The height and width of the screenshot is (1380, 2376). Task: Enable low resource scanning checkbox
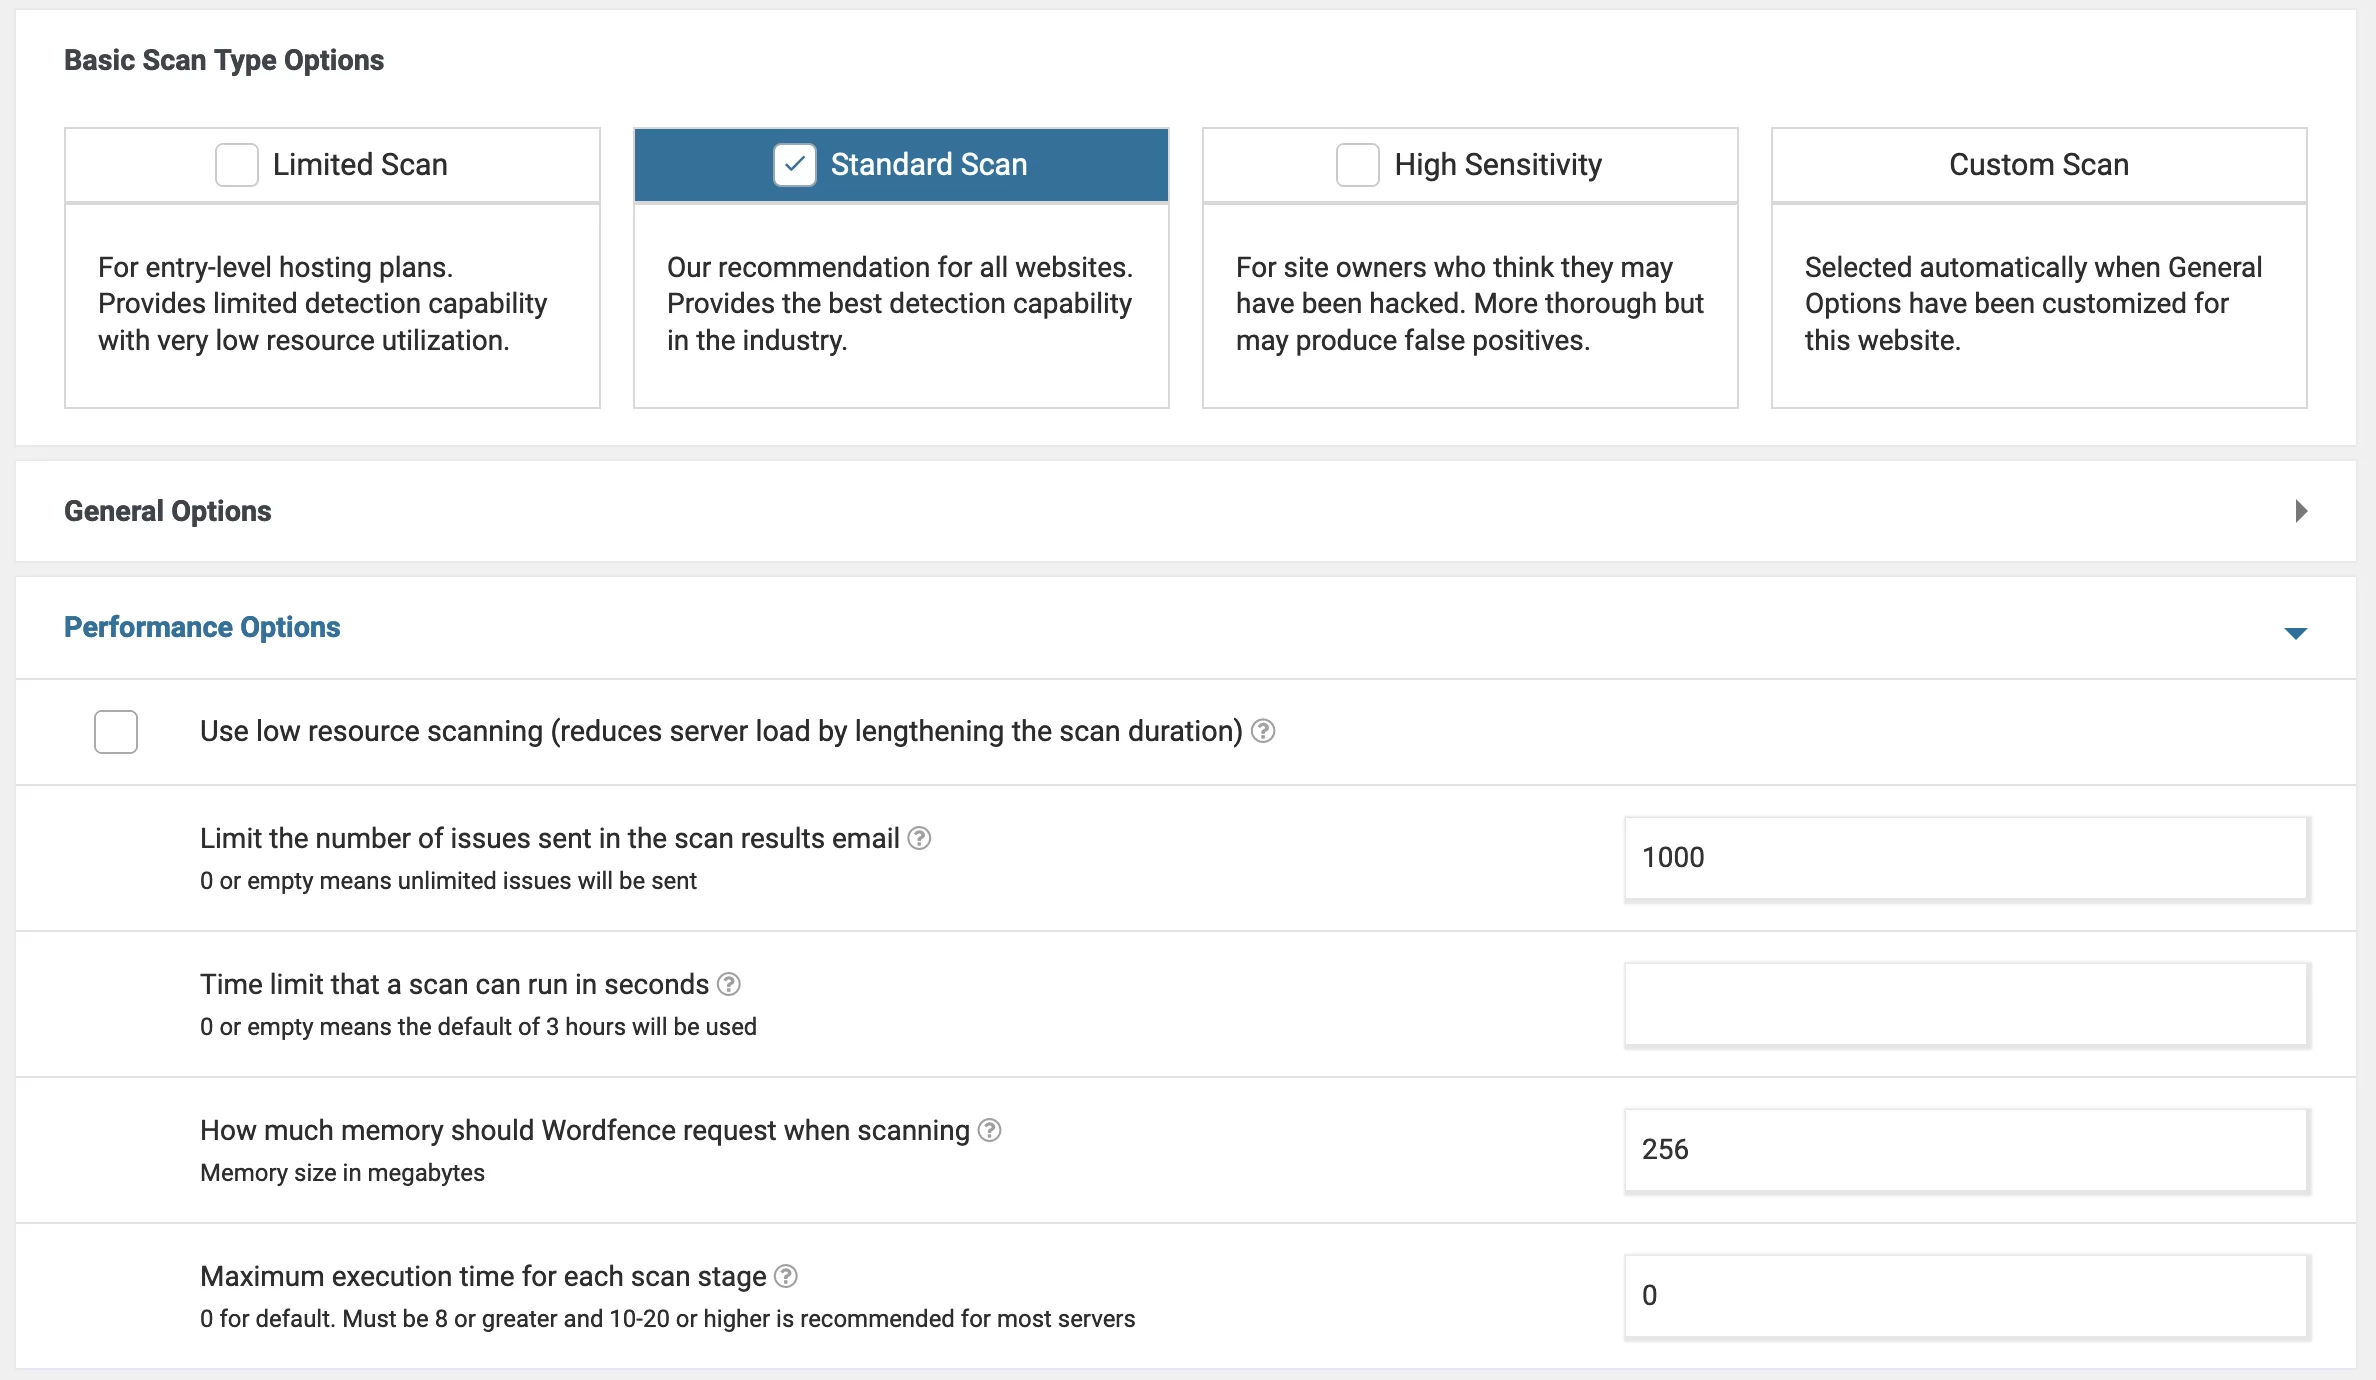point(115,731)
